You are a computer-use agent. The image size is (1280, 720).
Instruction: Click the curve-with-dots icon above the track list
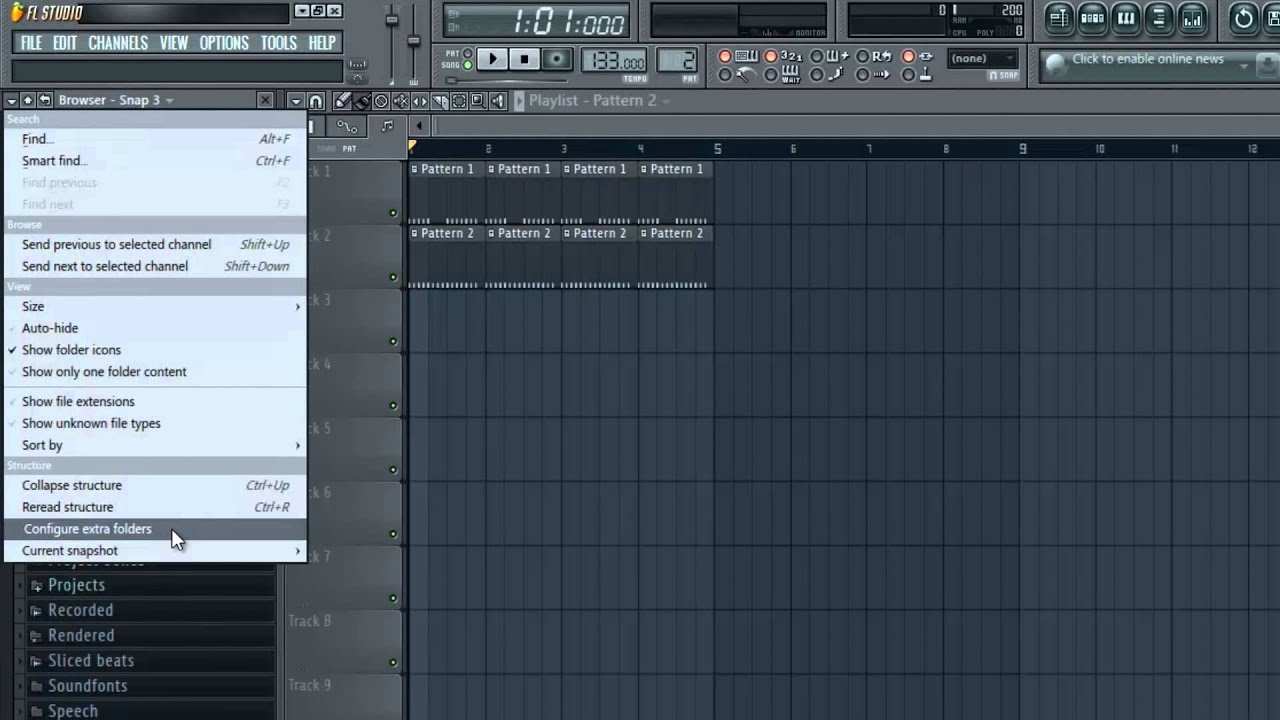click(x=347, y=126)
